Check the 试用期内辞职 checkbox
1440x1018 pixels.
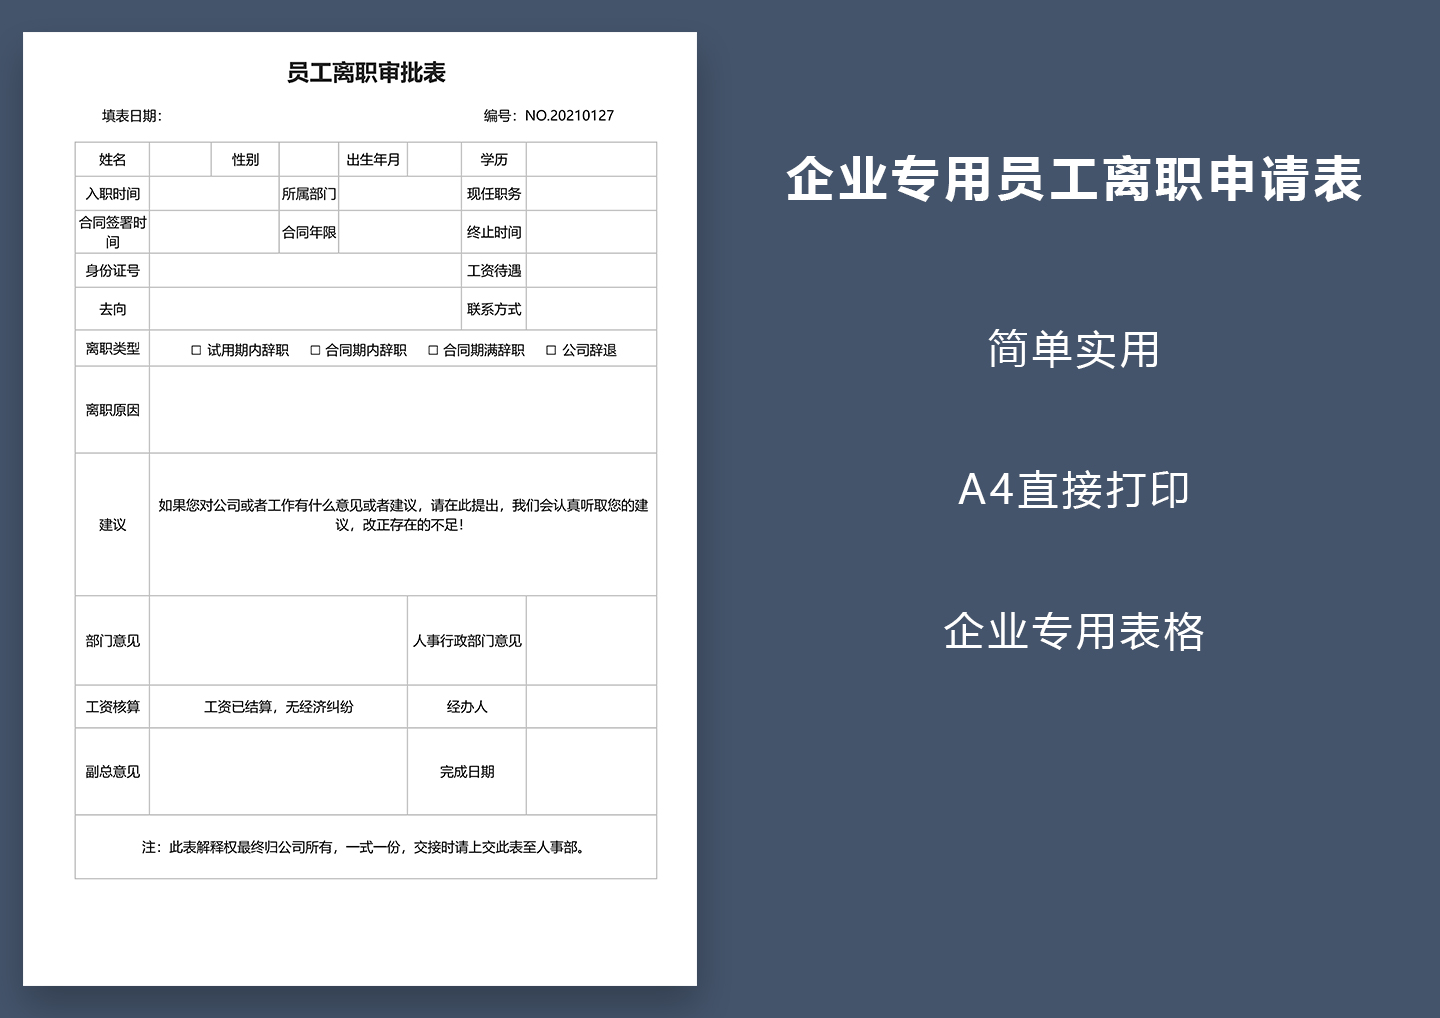pyautogui.click(x=196, y=350)
